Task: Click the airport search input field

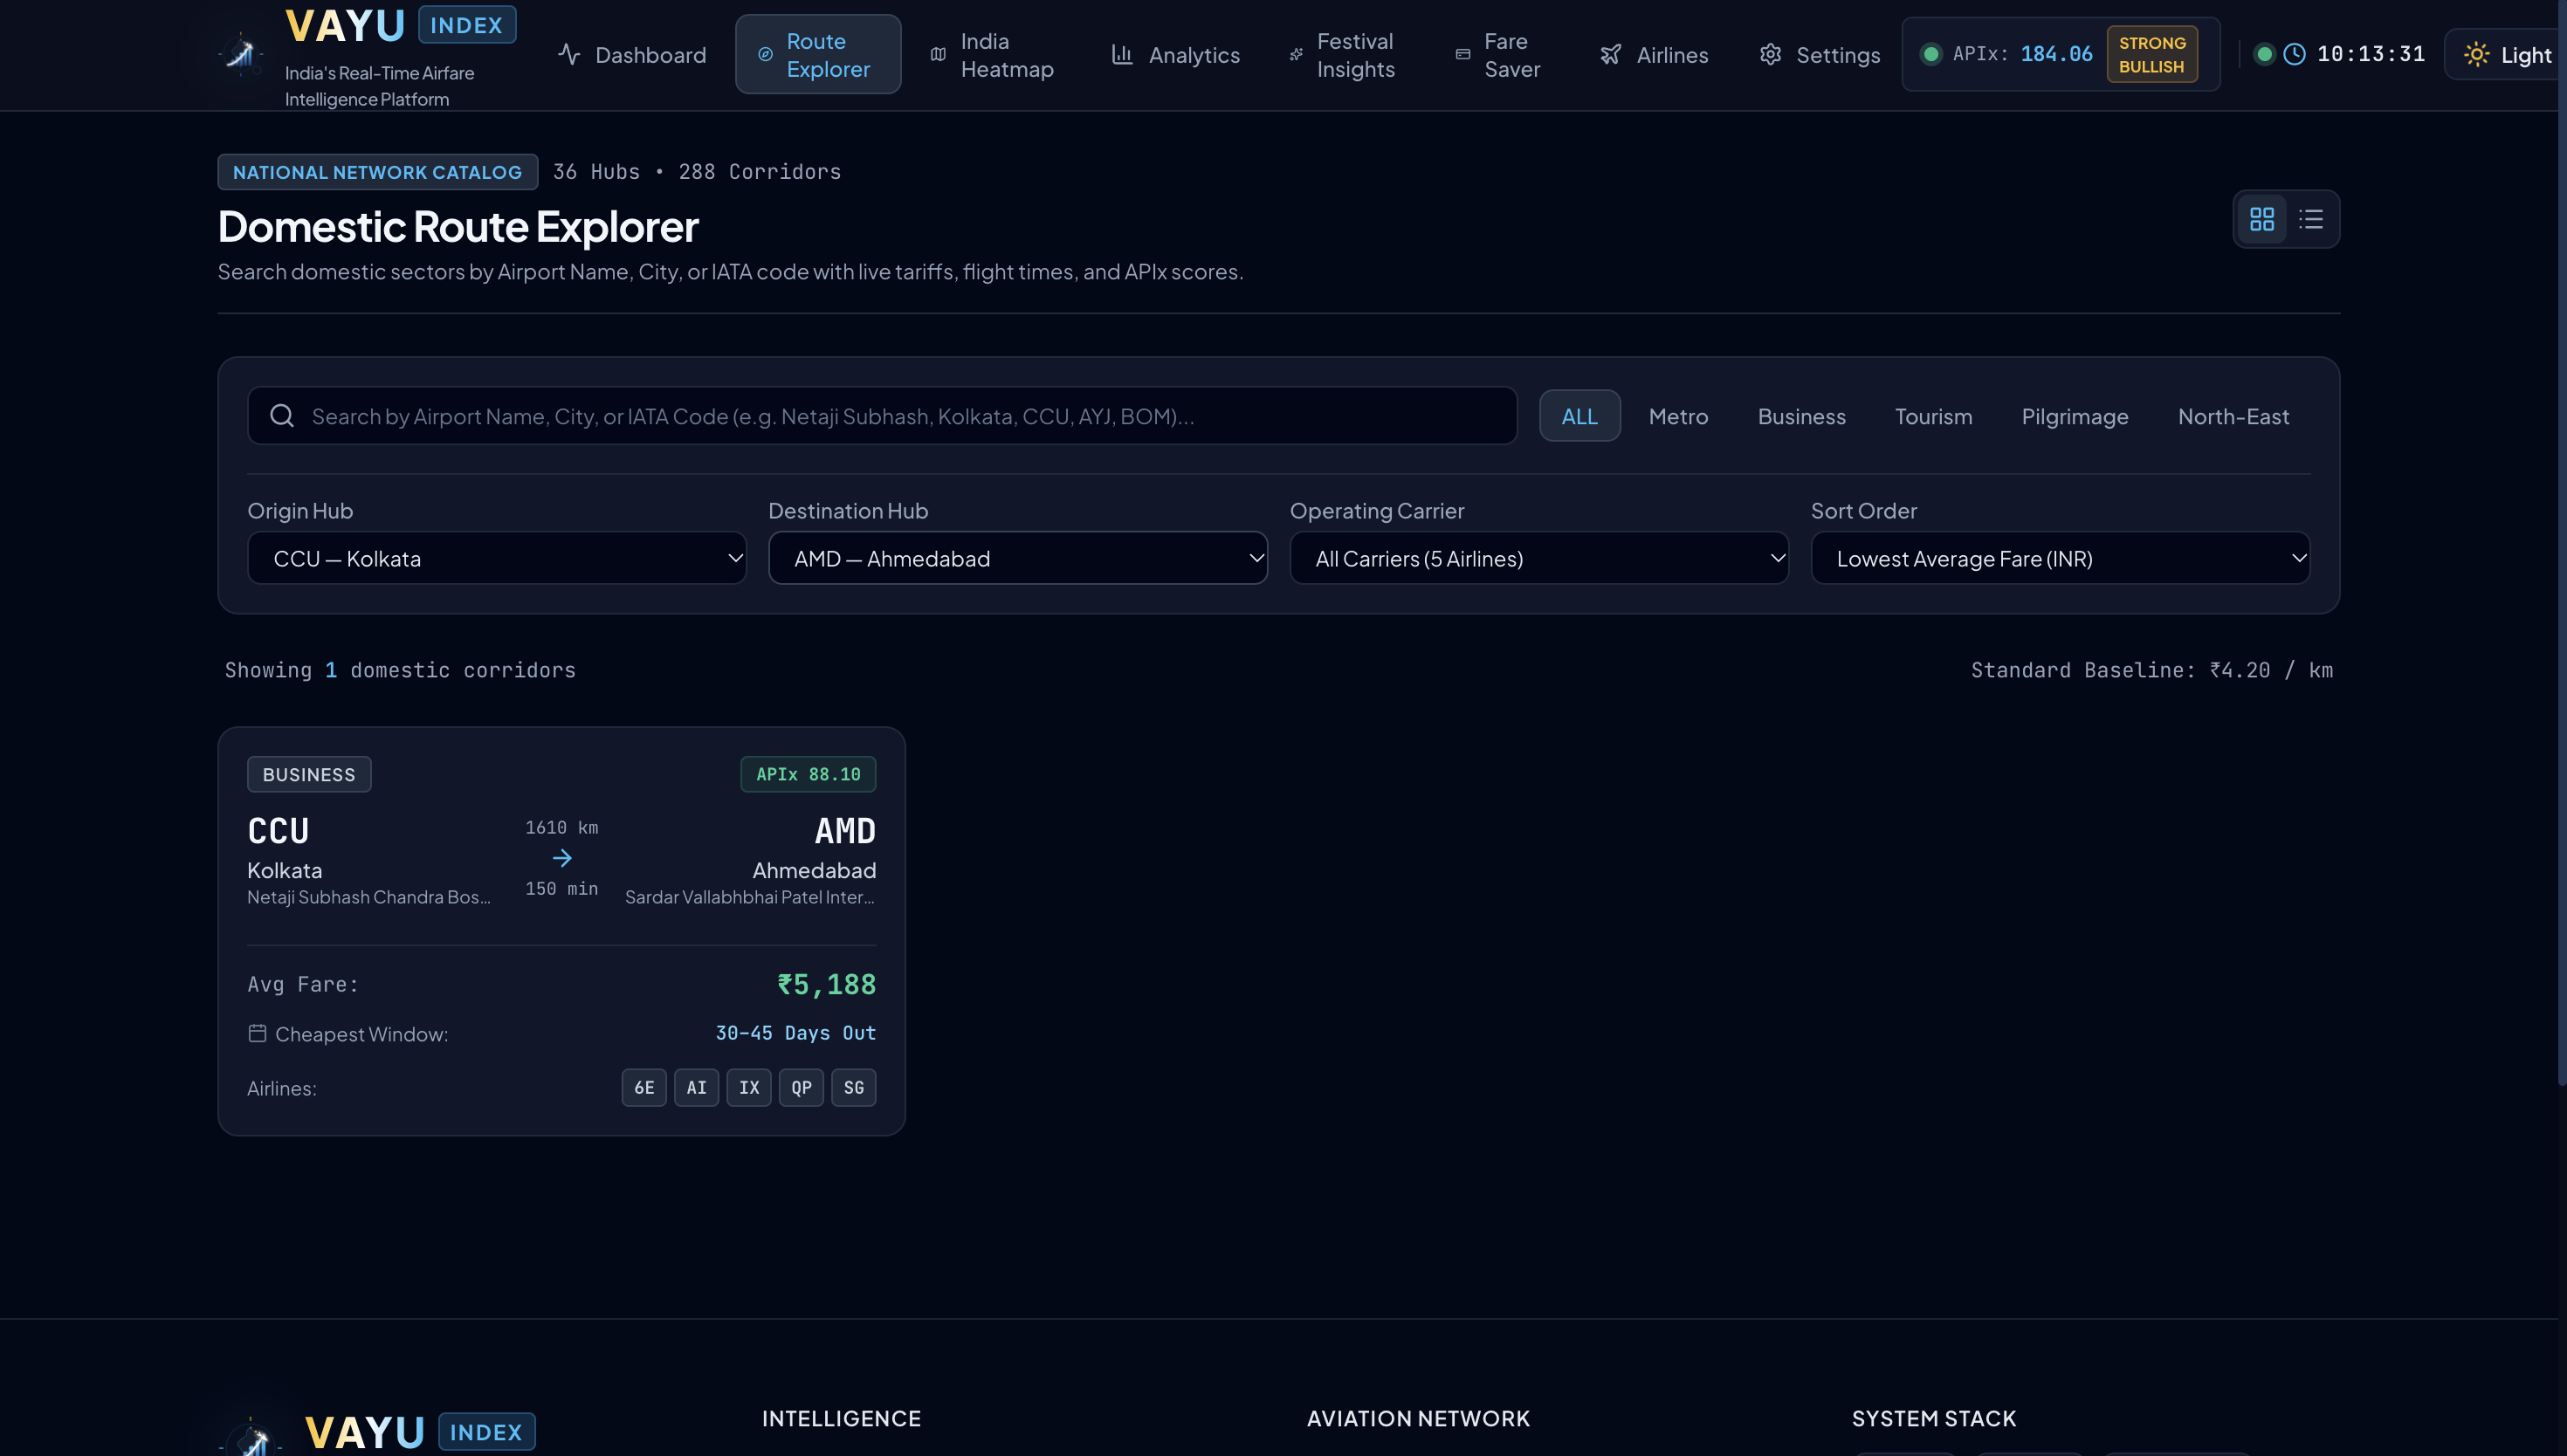Action: click(x=882, y=415)
